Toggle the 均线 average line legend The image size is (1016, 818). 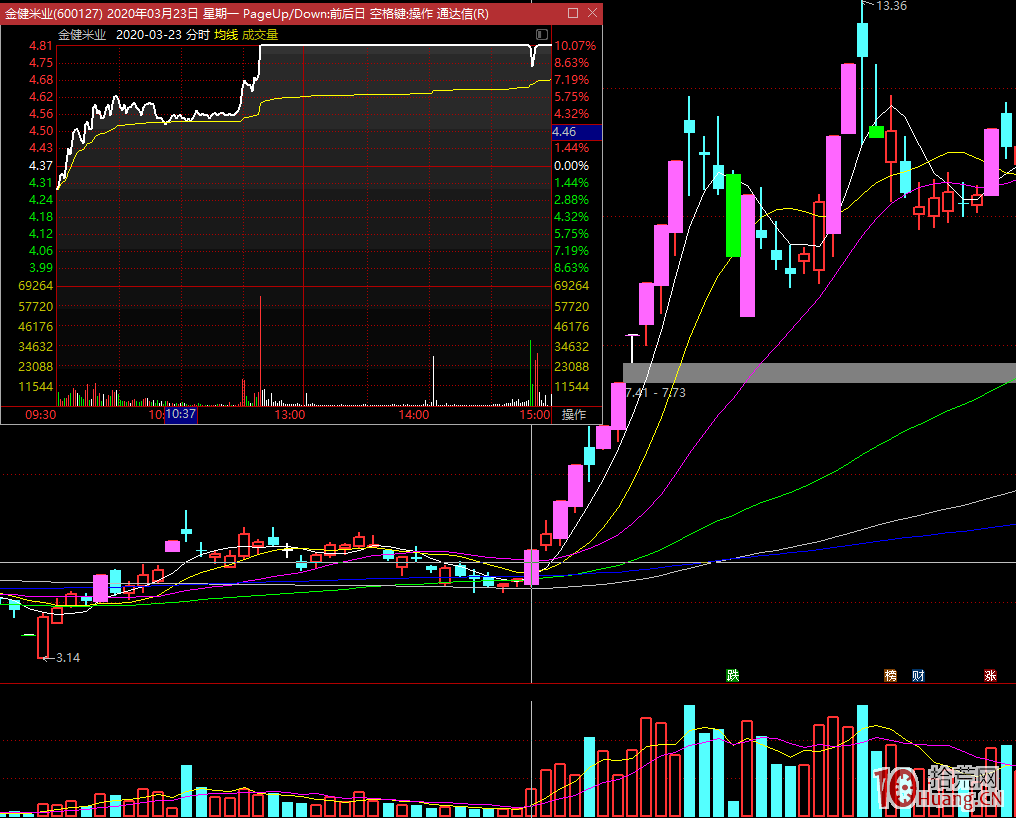tap(226, 35)
